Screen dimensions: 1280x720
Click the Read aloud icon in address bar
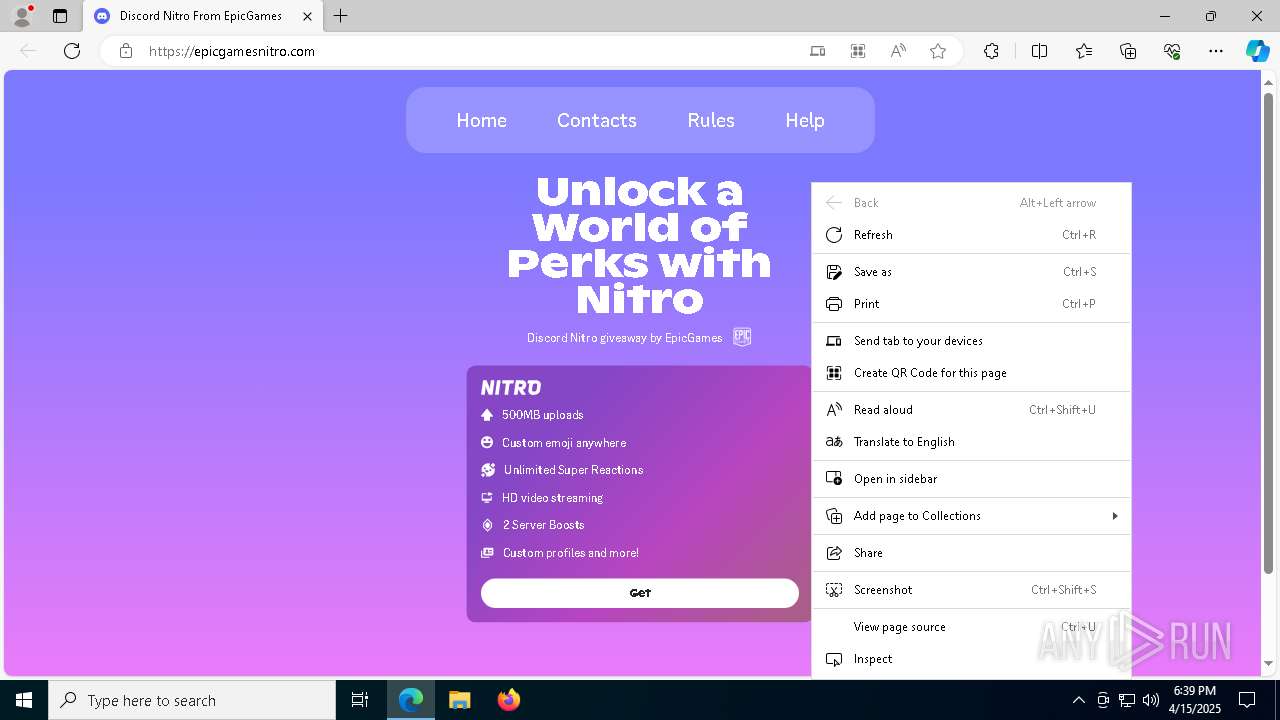point(898,51)
